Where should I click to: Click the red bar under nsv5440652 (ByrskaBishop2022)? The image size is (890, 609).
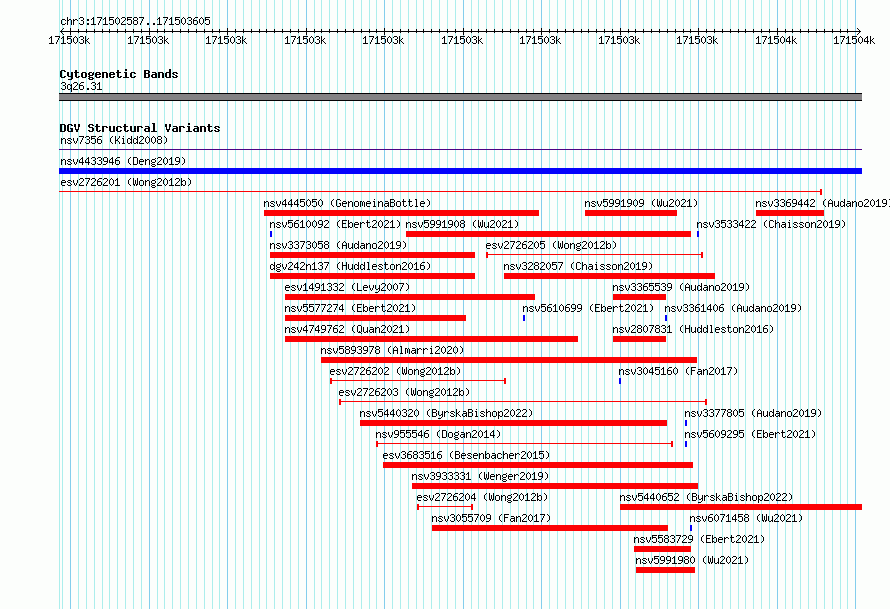pyautogui.click(x=741, y=507)
